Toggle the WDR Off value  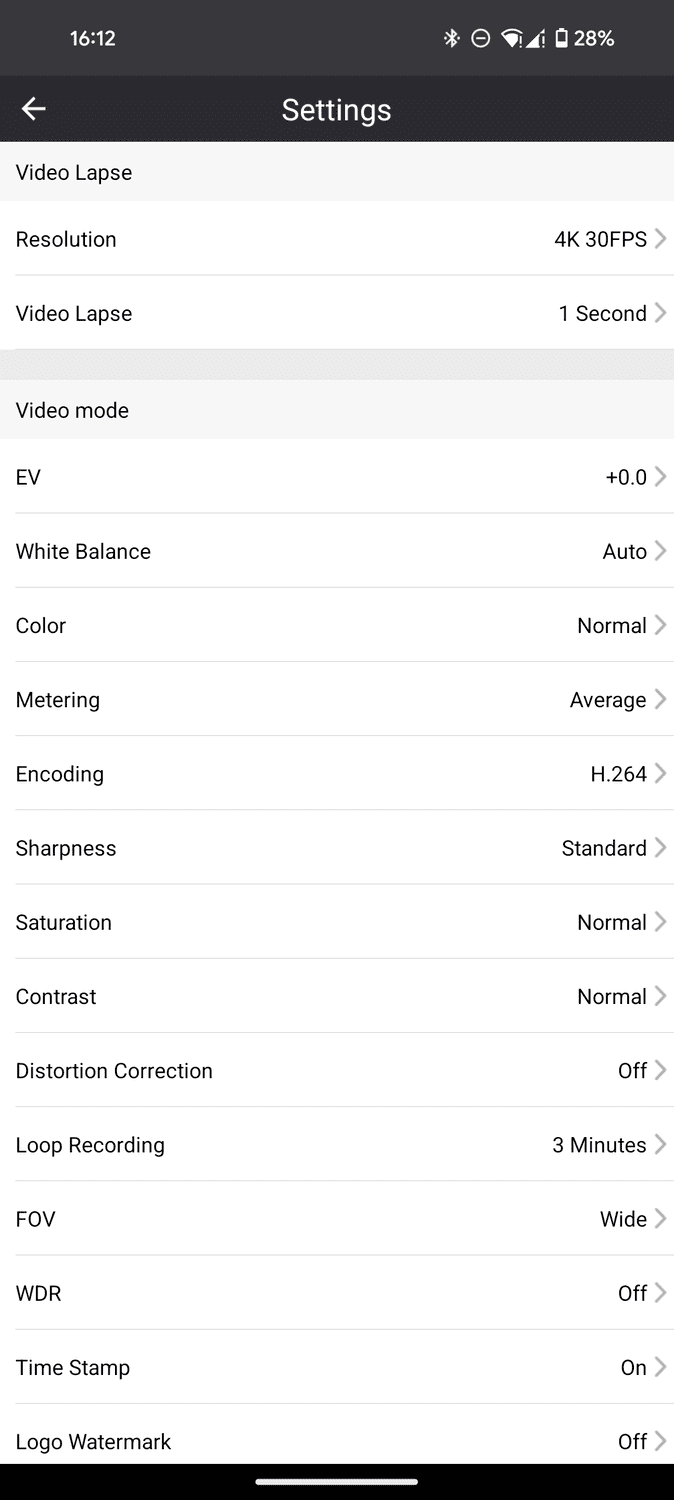[x=632, y=1293]
